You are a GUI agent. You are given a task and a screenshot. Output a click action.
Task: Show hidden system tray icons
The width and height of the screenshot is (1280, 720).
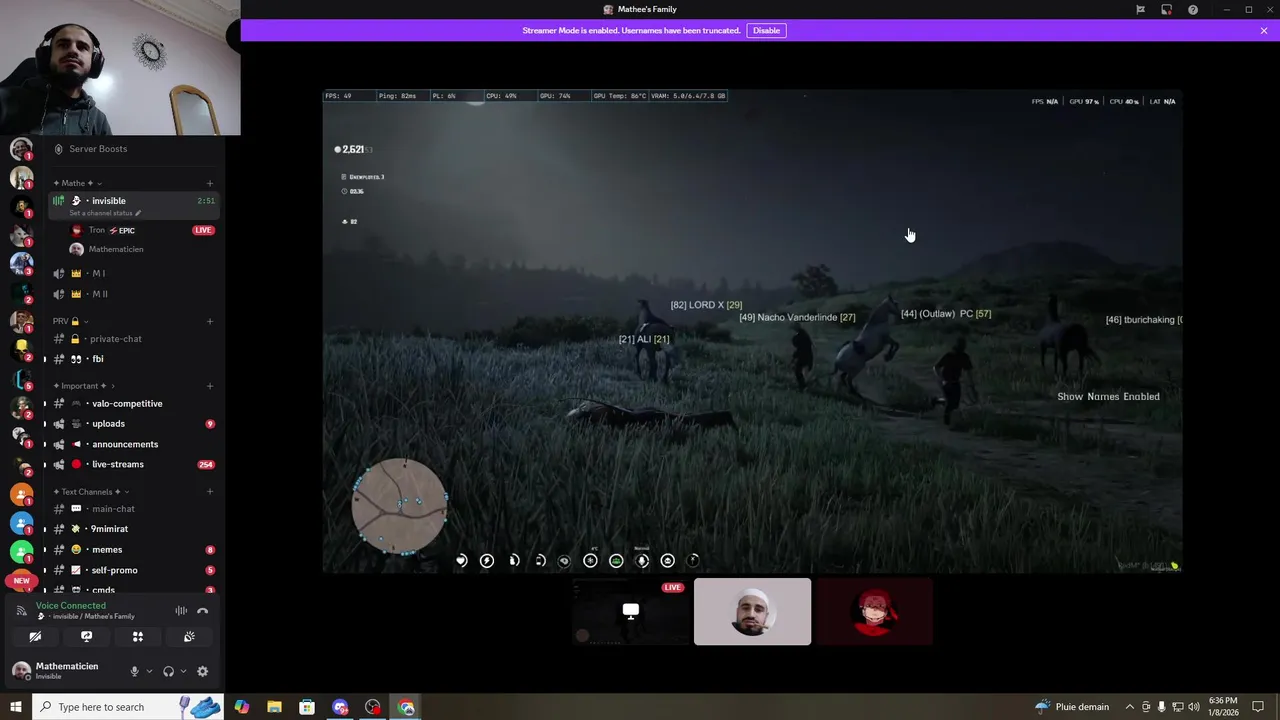(1130, 707)
